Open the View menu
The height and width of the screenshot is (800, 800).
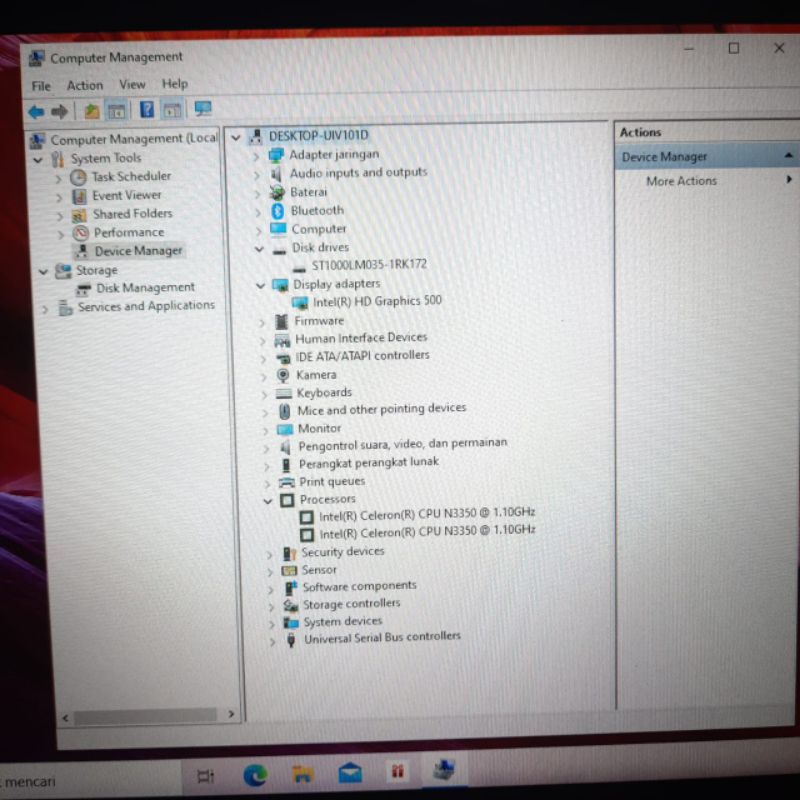pyautogui.click(x=132, y=85)
